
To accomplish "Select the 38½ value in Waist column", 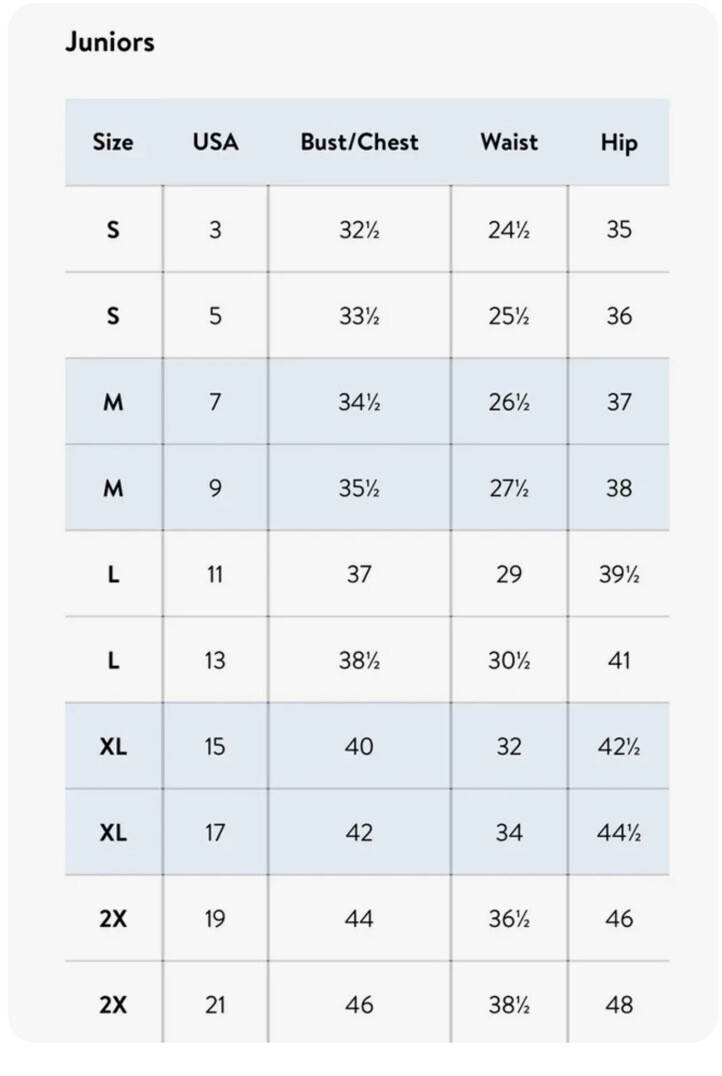I will point(509,1004).
